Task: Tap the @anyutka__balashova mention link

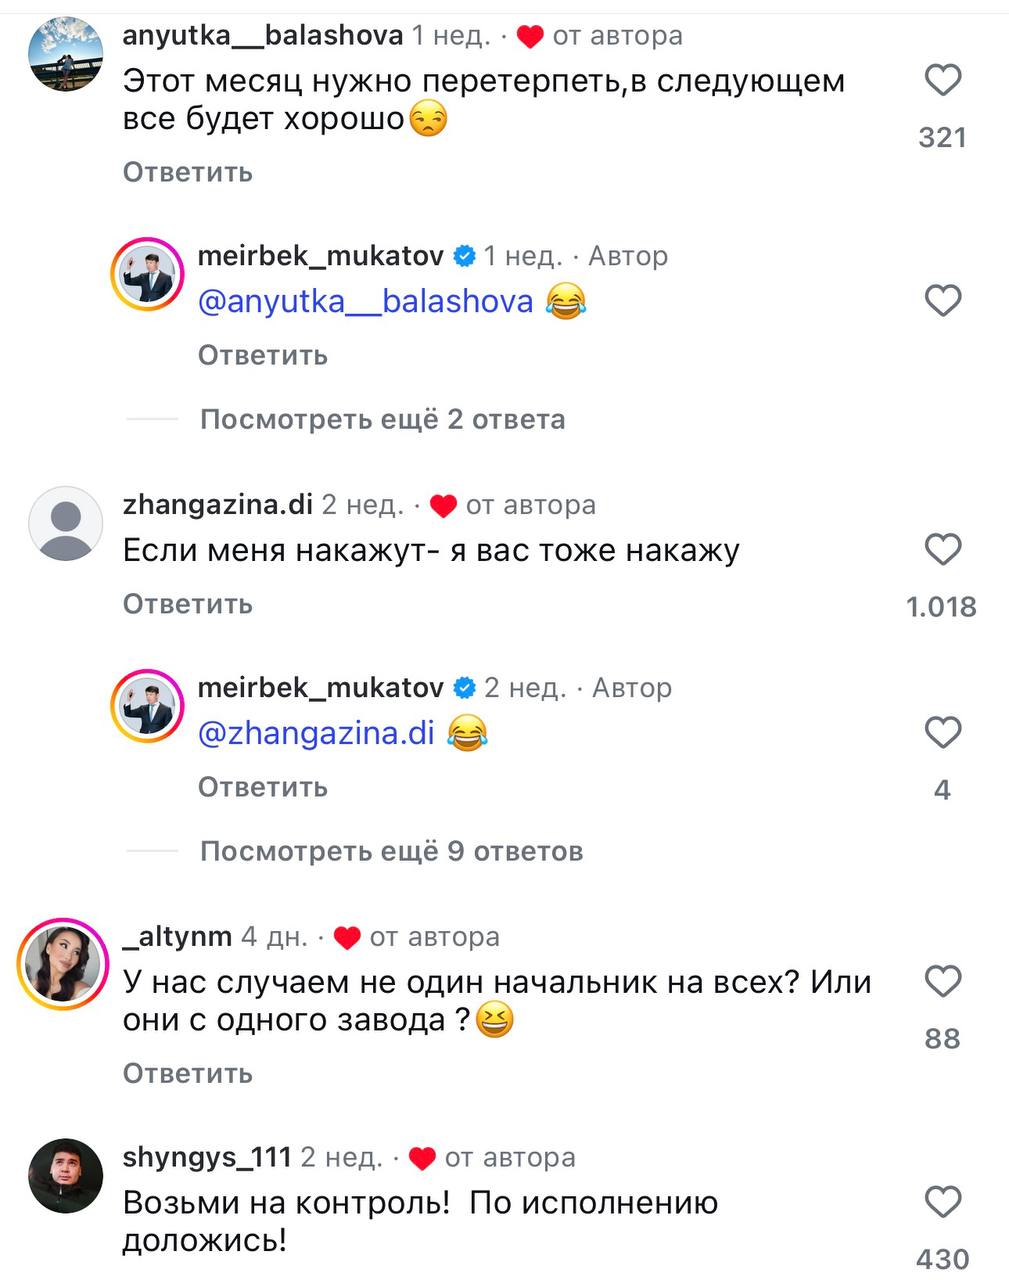Action: click(365, 301)
